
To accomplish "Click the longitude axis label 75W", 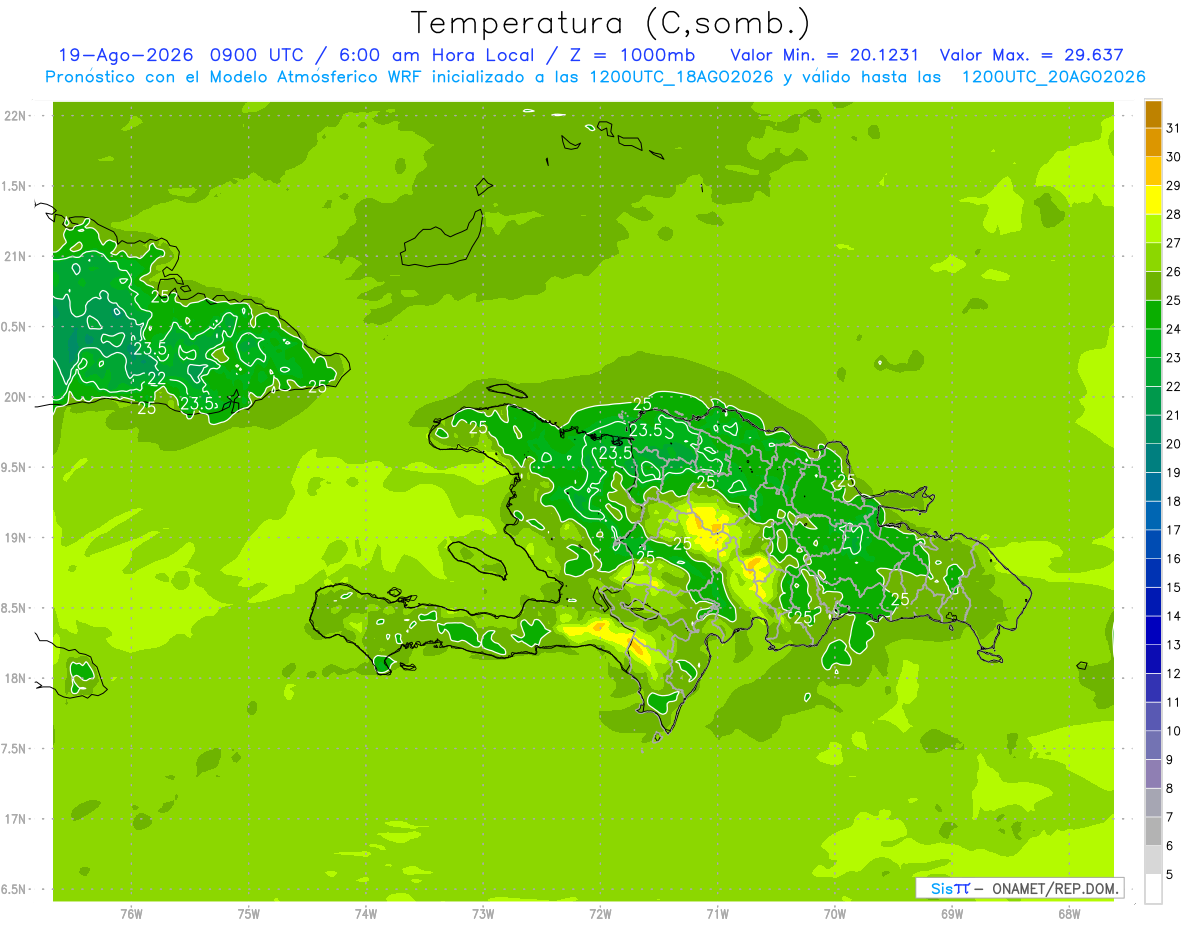I will 249,913.
